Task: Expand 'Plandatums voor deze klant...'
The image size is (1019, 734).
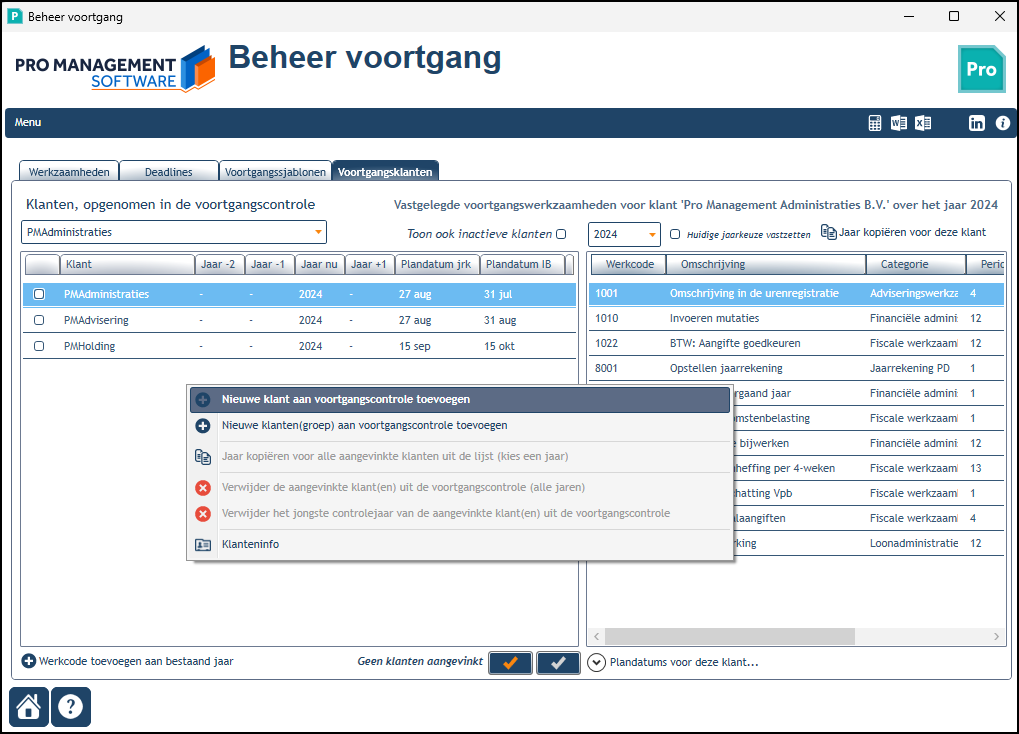Action: click(x=673, y=662)
